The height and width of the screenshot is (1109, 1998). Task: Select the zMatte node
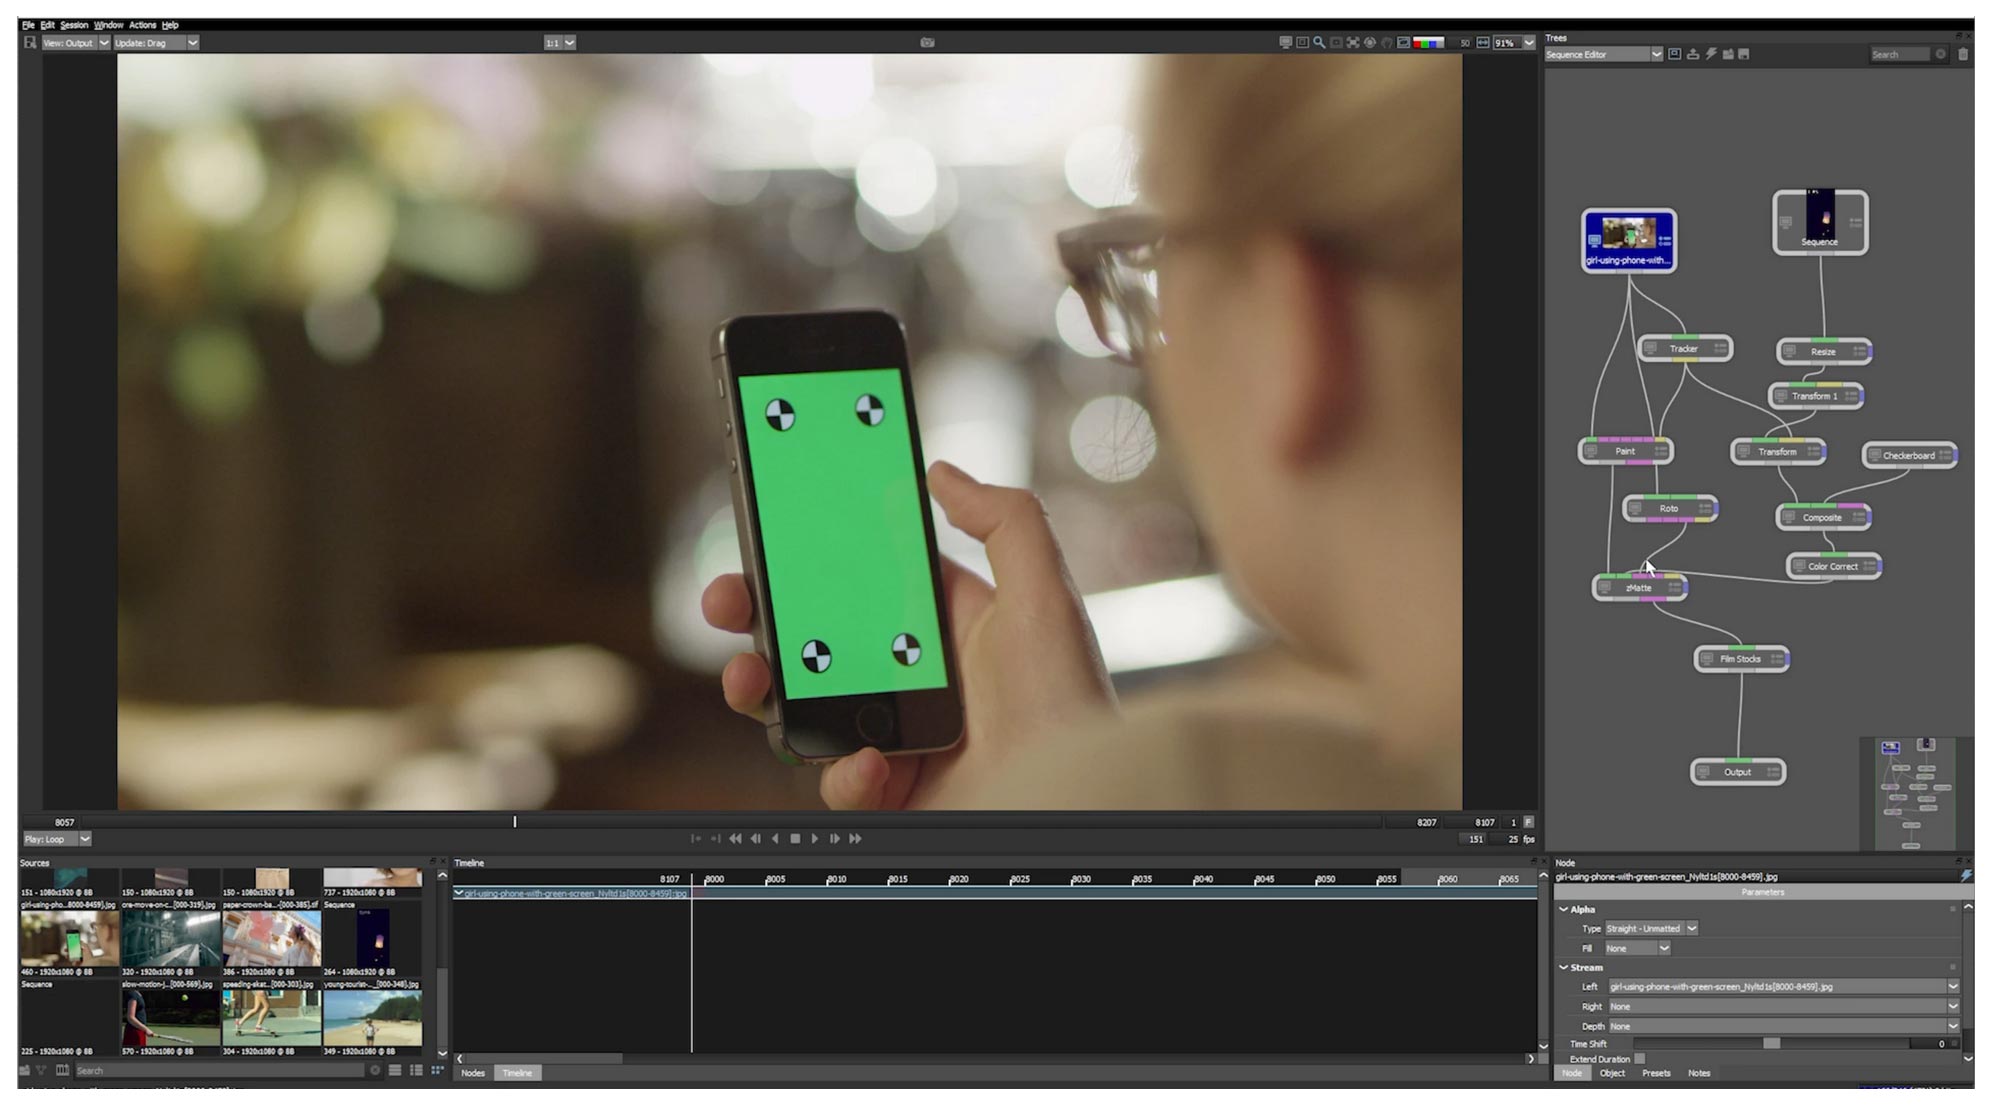pos(1639,588)
